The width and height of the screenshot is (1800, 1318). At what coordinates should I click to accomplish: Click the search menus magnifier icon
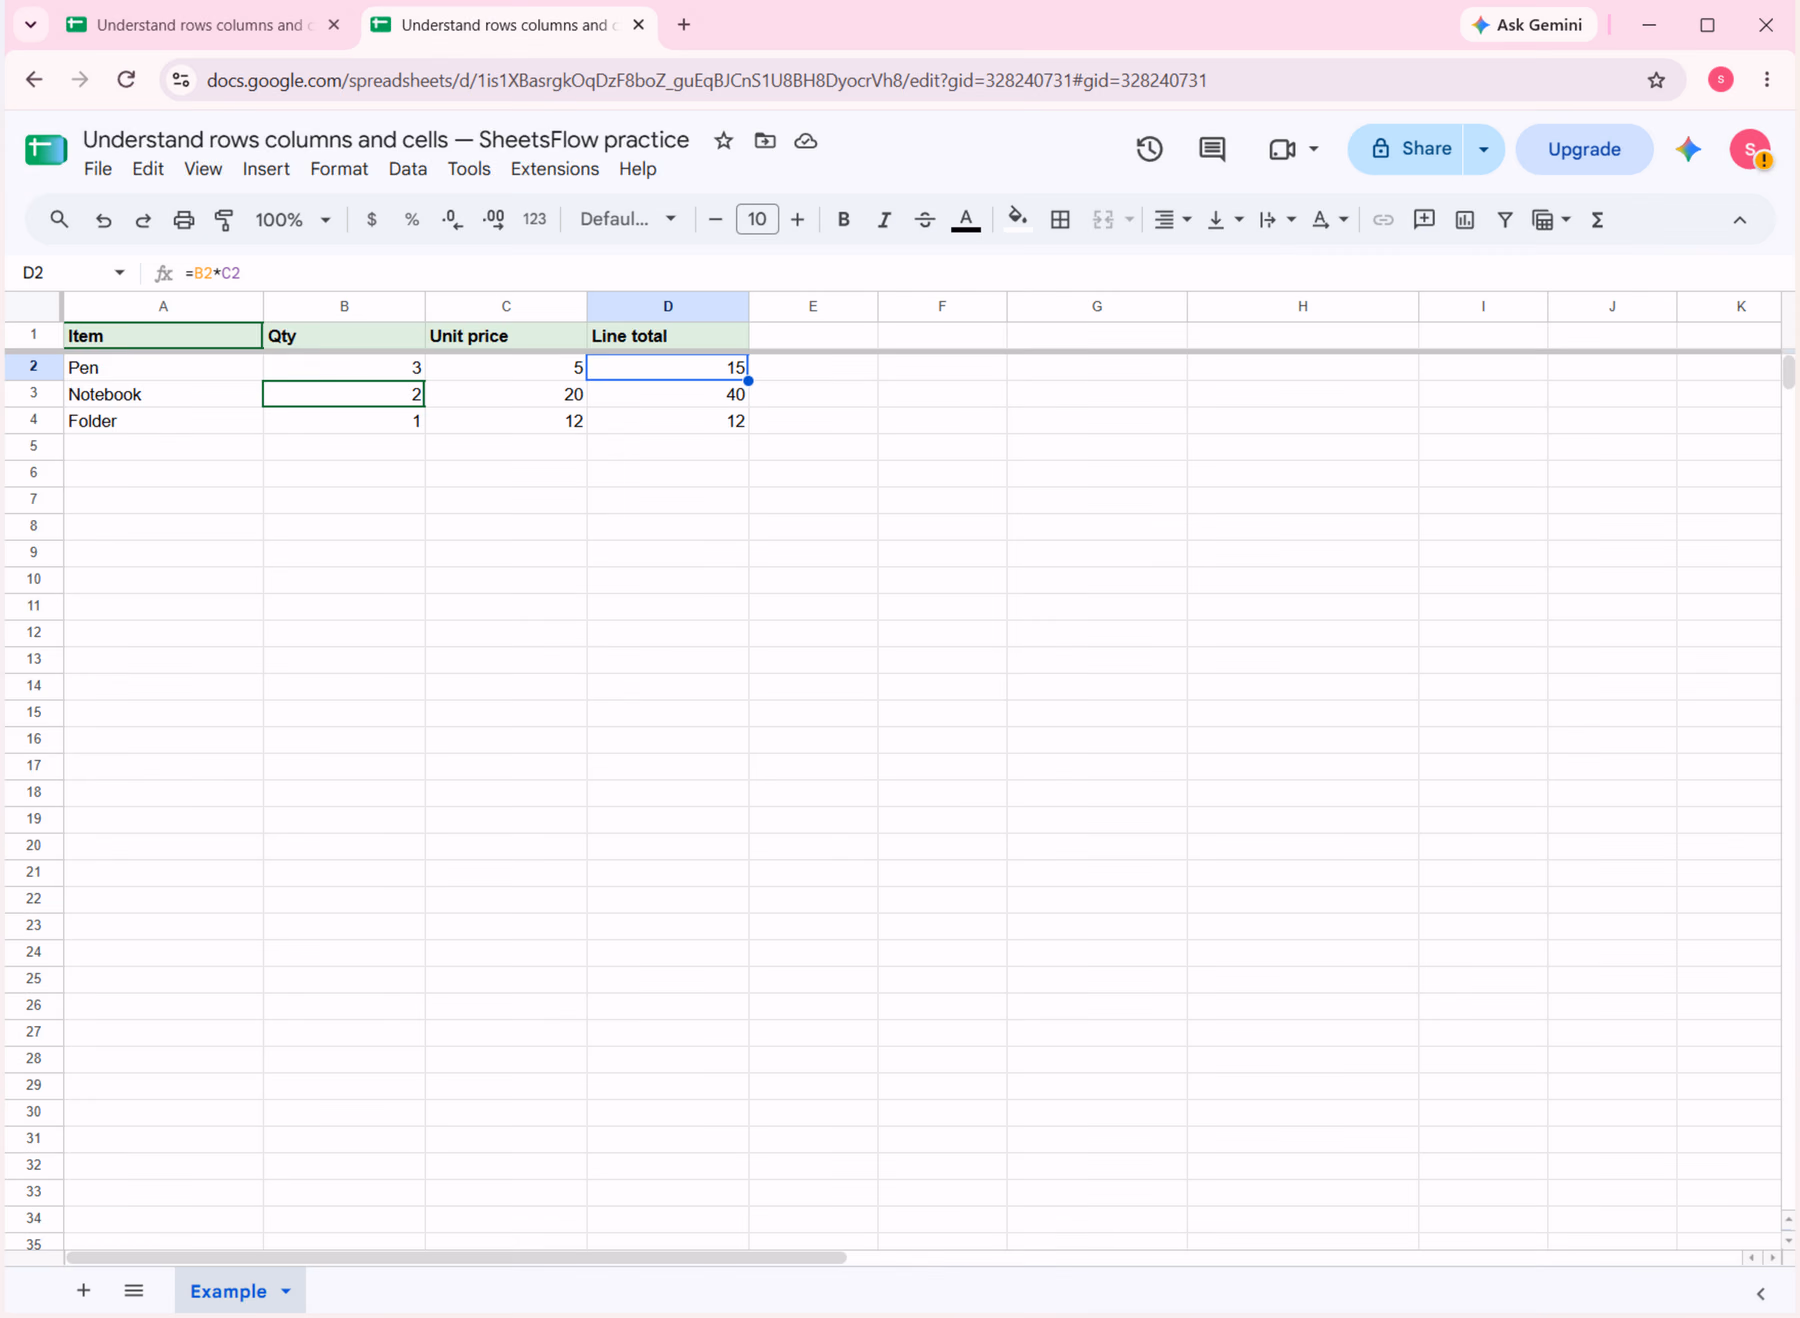[x=59, y=219]
